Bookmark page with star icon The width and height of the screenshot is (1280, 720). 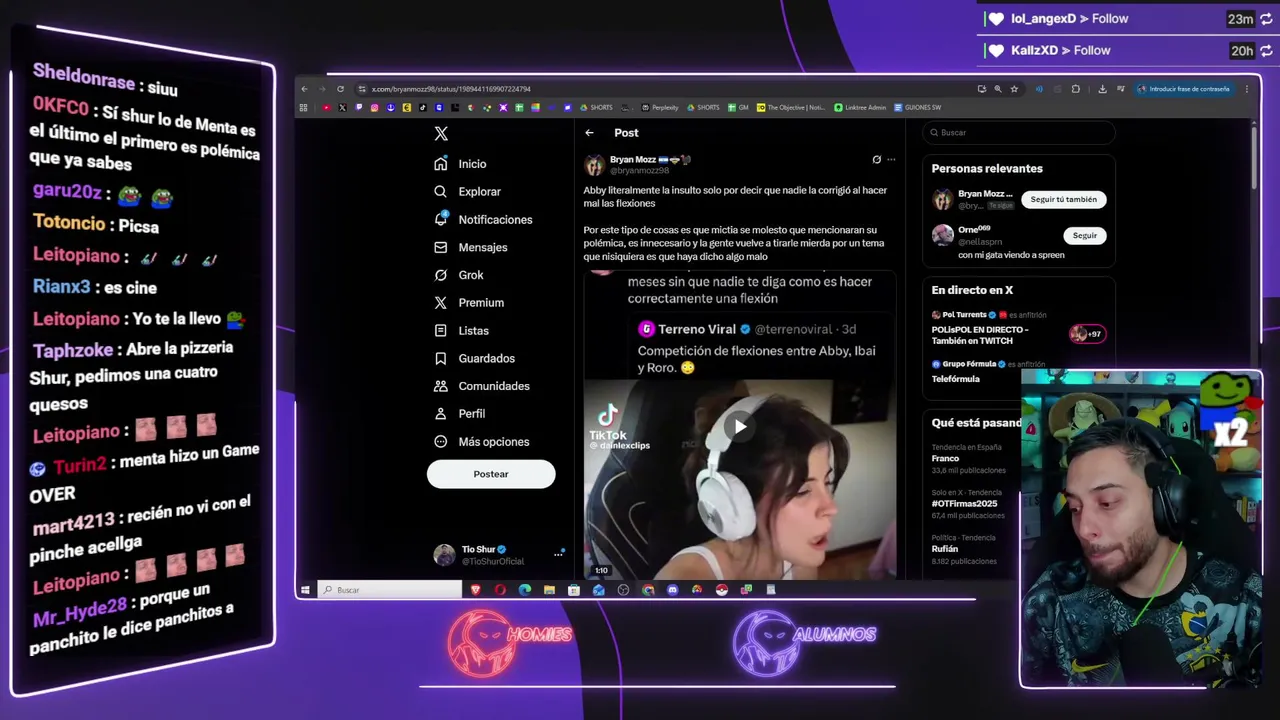coord(1014,89)
